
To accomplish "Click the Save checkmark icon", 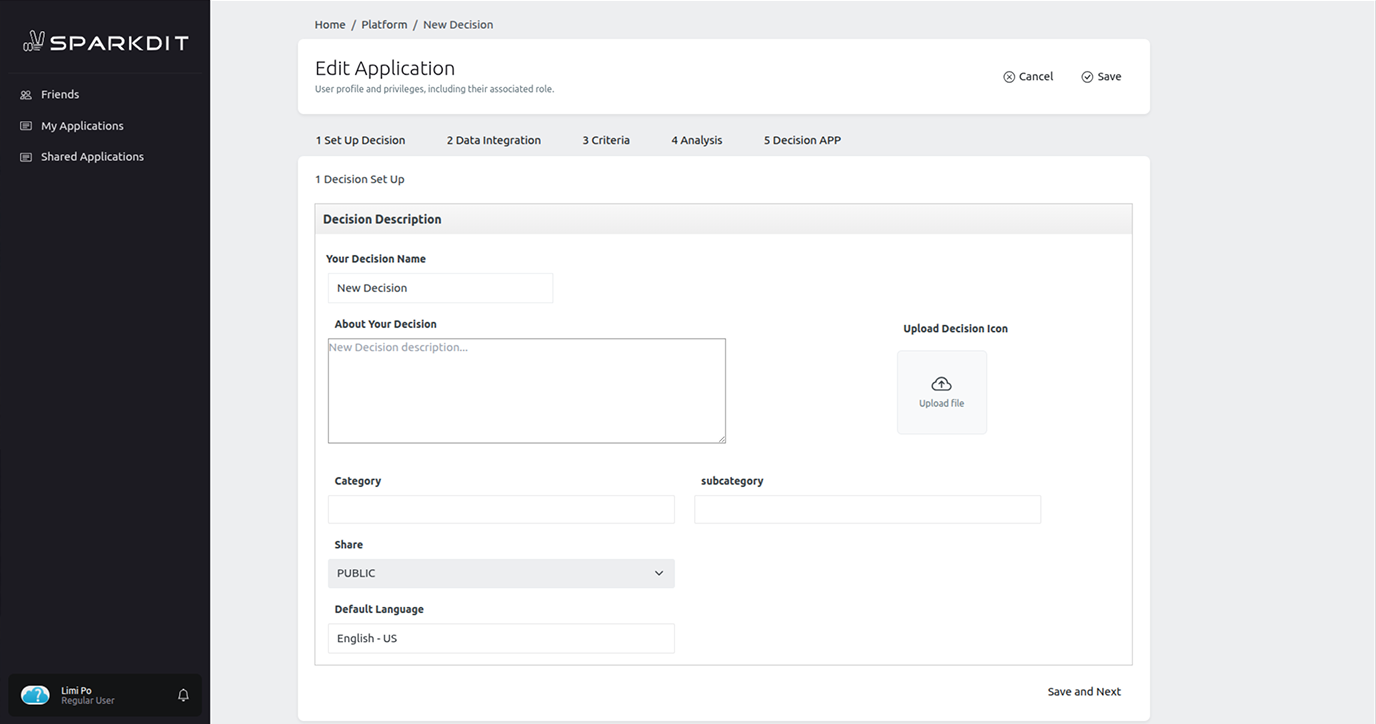I will [1086, 76].
